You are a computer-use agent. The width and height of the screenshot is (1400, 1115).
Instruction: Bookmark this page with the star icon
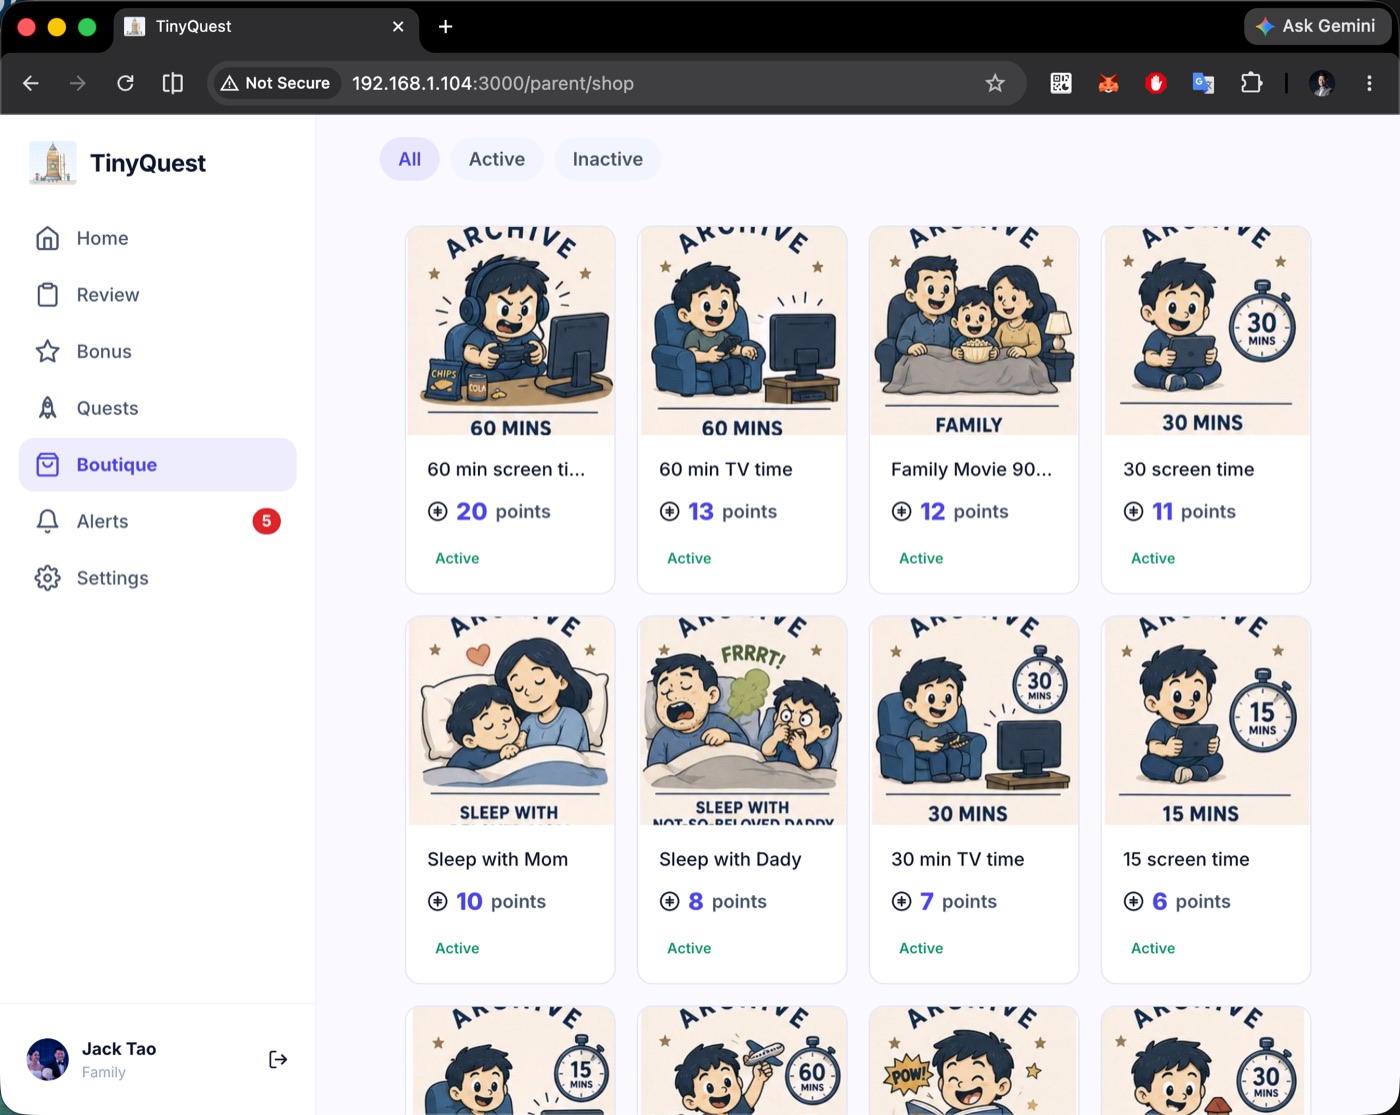[995, 83]
